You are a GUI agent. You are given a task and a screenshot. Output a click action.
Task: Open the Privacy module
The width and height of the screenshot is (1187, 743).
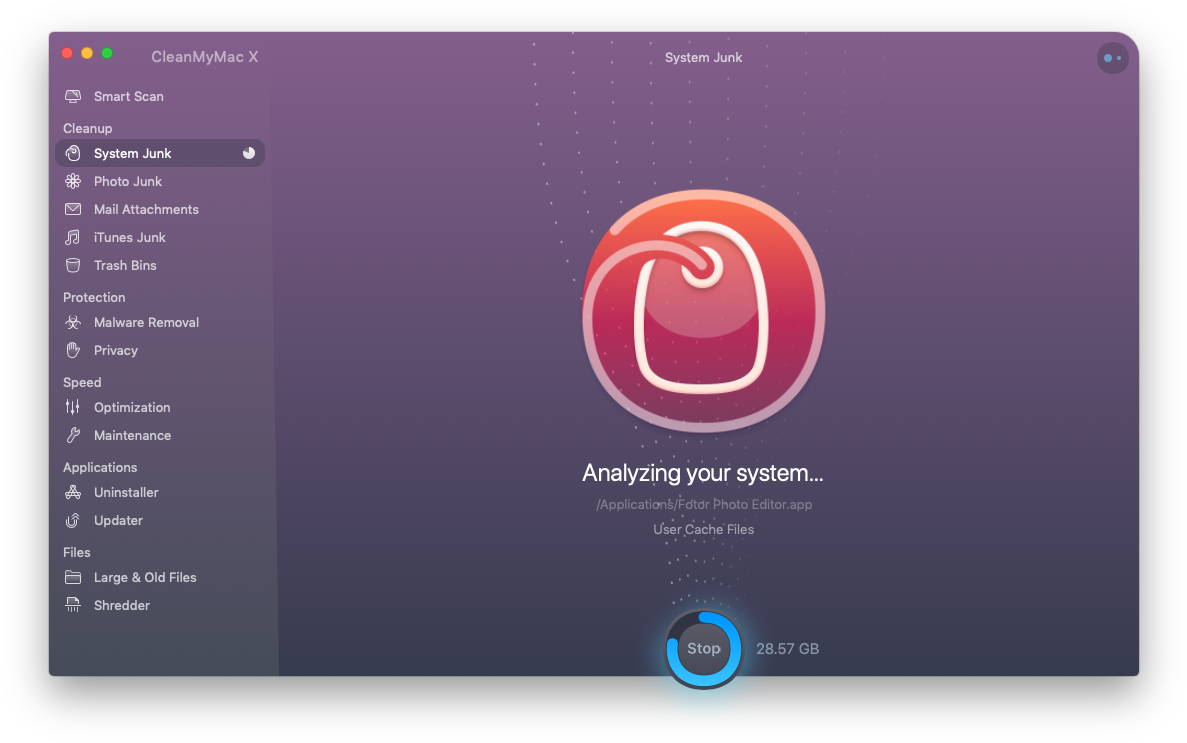[x=160, y=350]
